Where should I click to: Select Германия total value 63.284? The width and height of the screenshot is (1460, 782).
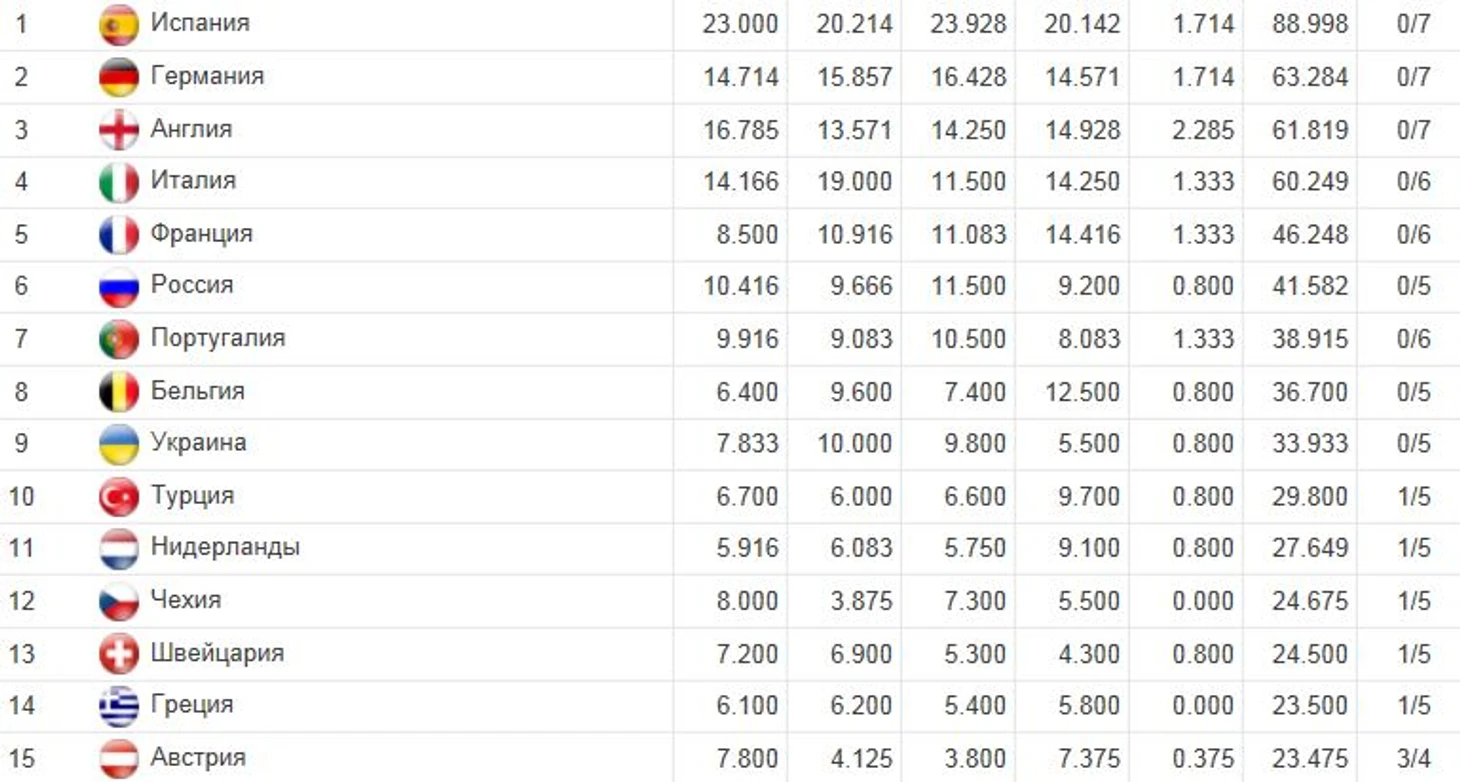pyautogui.click(x=1310, y=77)
